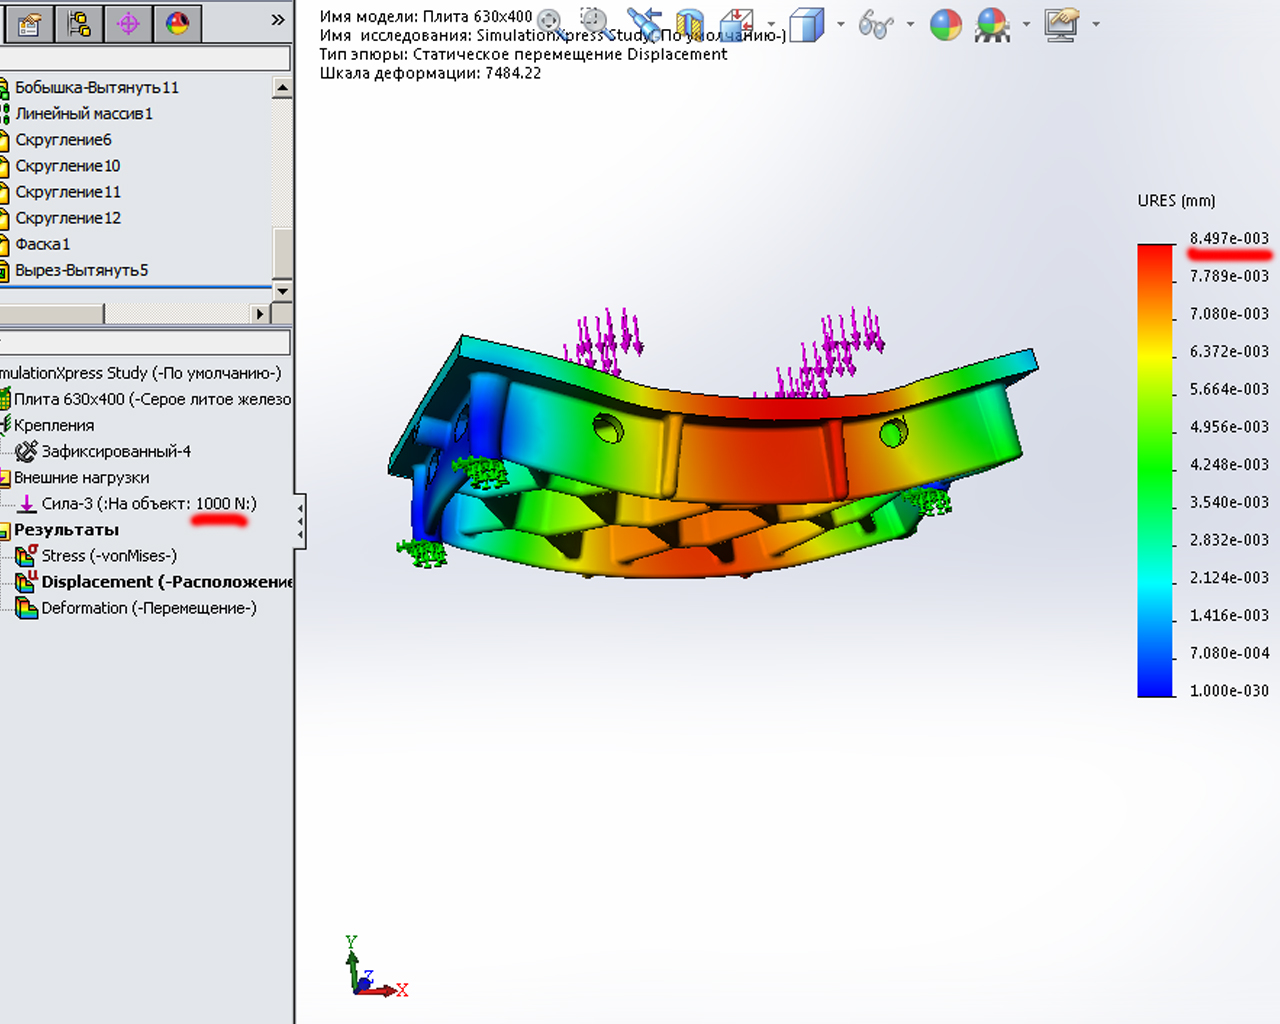1280x1024 pixels.
Task: Click the URES color legend bar
Action: click(x=1155, y=470)
